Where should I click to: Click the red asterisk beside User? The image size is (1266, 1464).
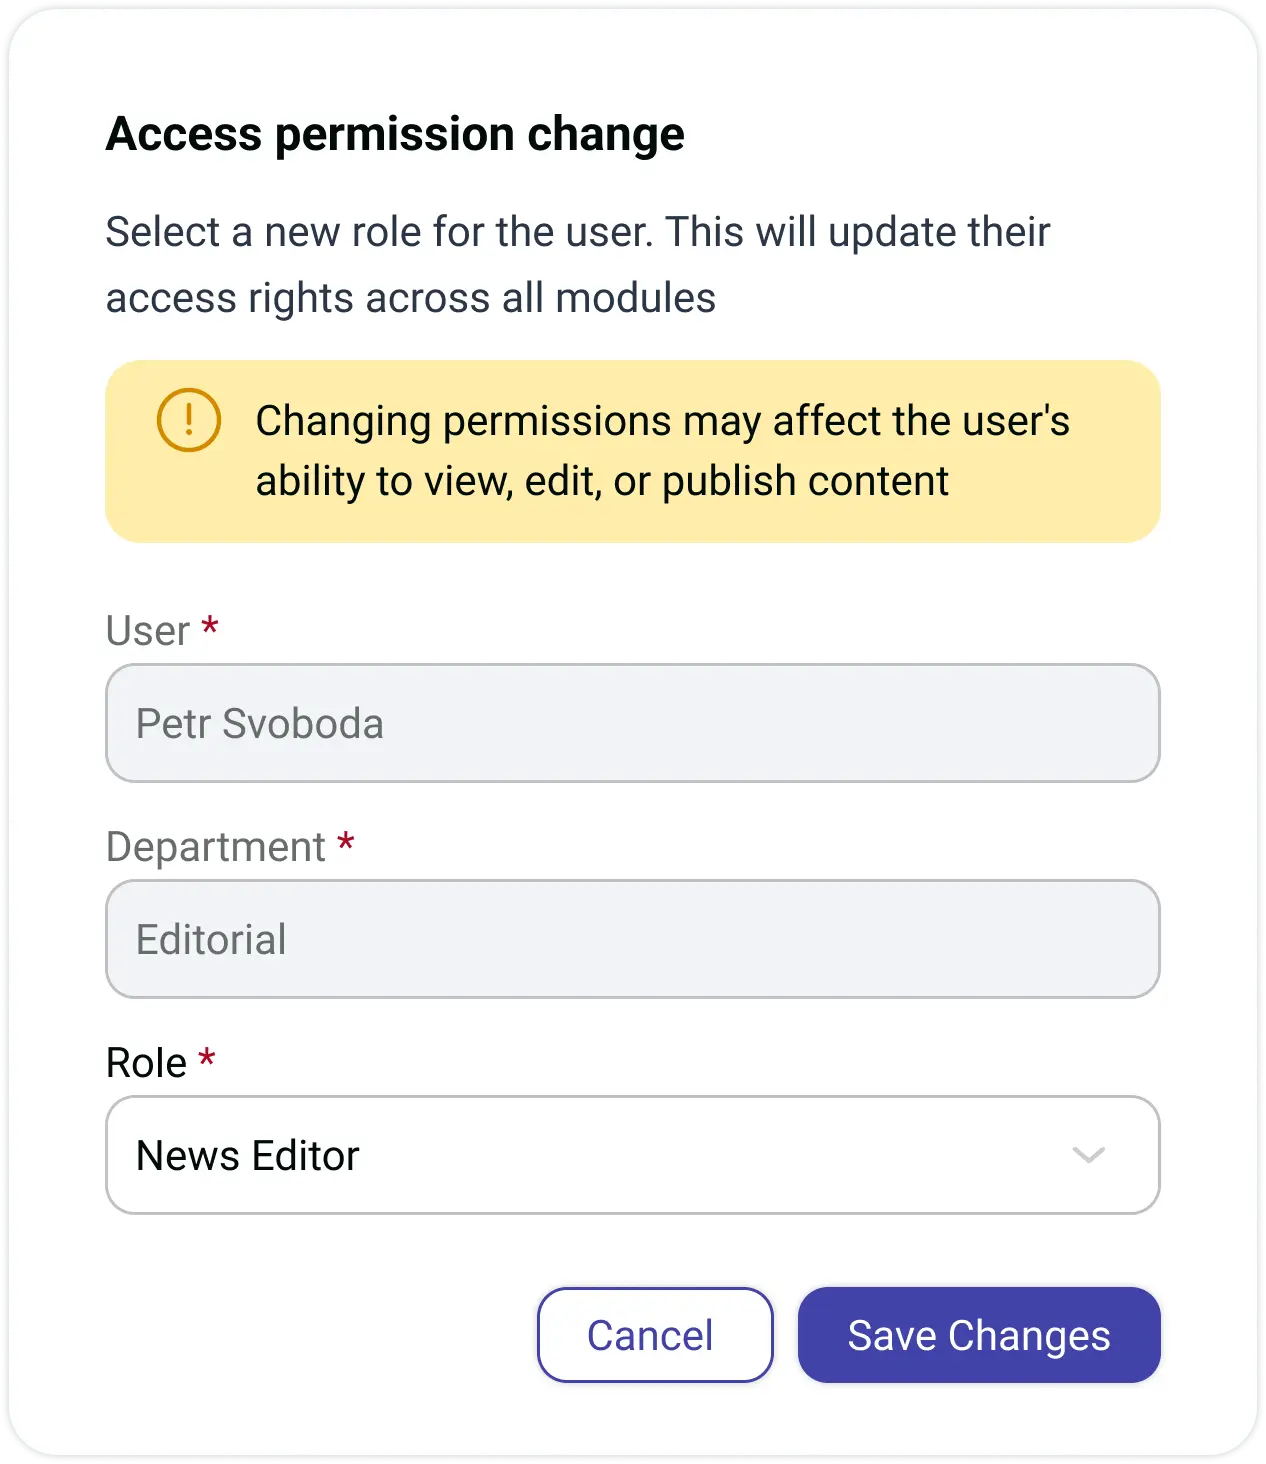pyautogui.click(x=210, y=628)
